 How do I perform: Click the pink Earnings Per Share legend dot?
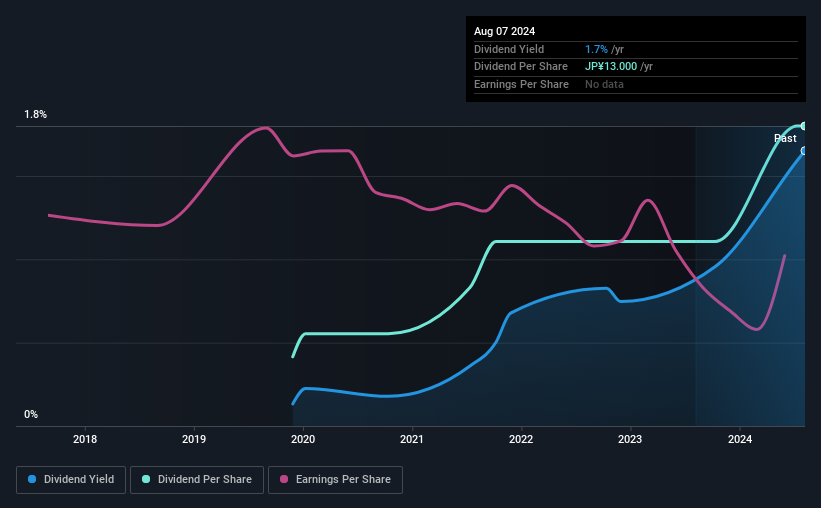pos(284,479)
